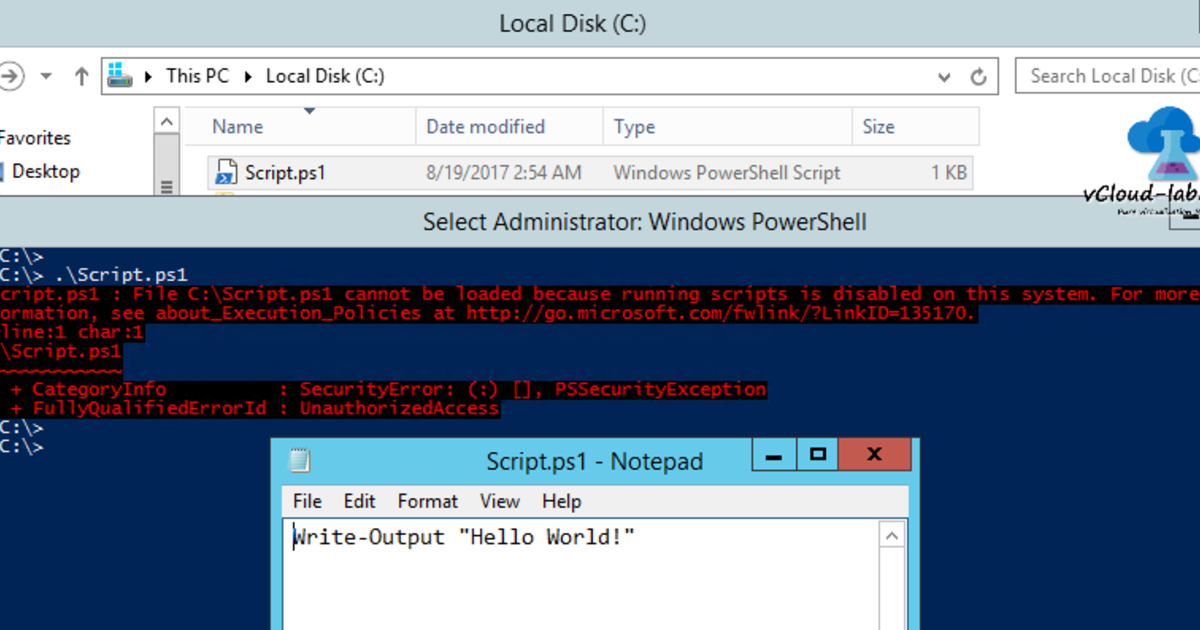1200x630 pixels.
Task: Toggle sorting by the Size column
Action: click(879, 126)
